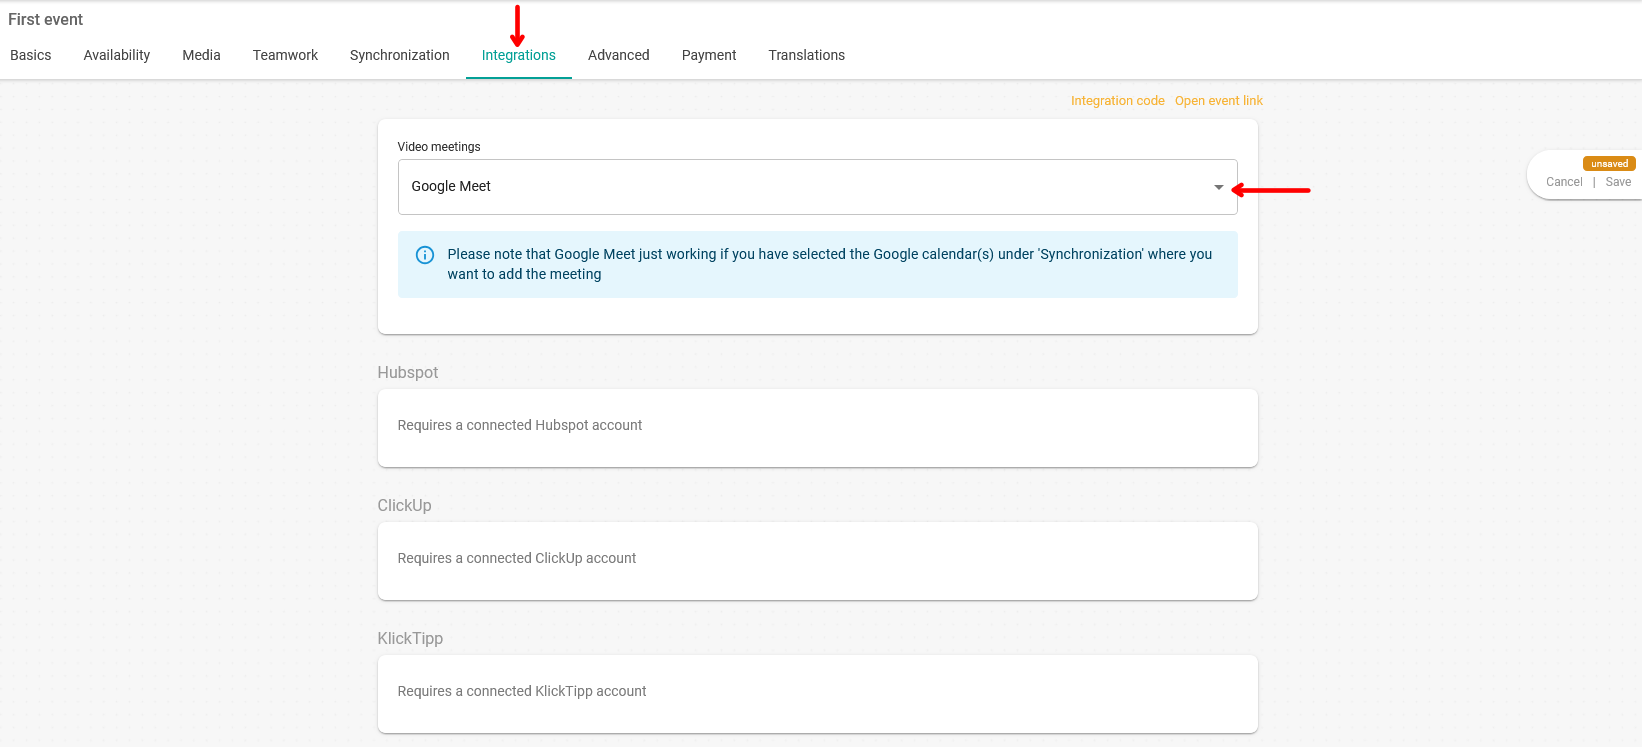Click the Open event link
1642x747 pixels.
click(x=1219, y=101)
